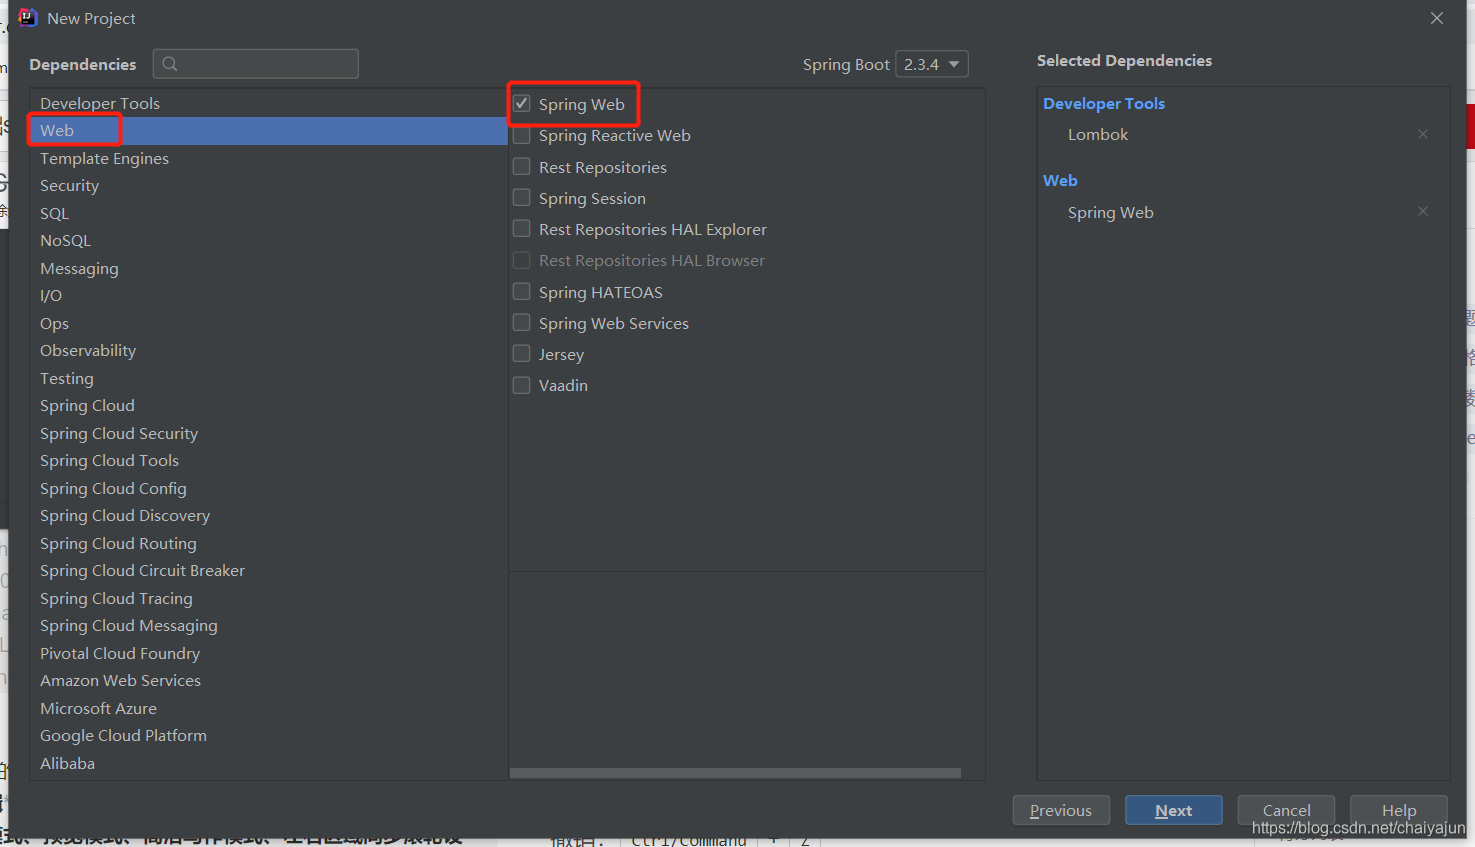
Task: Click the horizontal scrollbar under dependency list
Action: (x=735, y=773)
